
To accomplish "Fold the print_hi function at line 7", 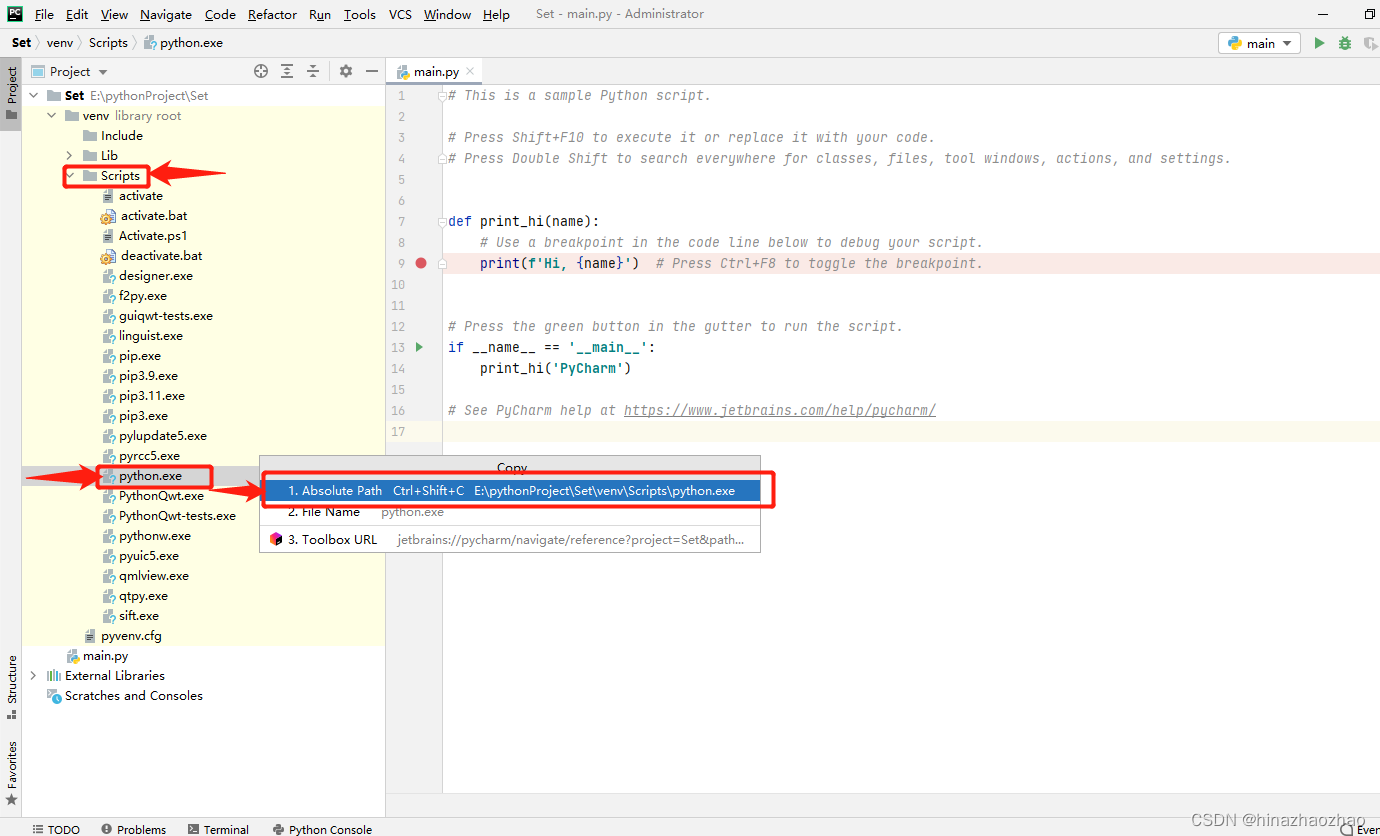I will tap(441, 222).
